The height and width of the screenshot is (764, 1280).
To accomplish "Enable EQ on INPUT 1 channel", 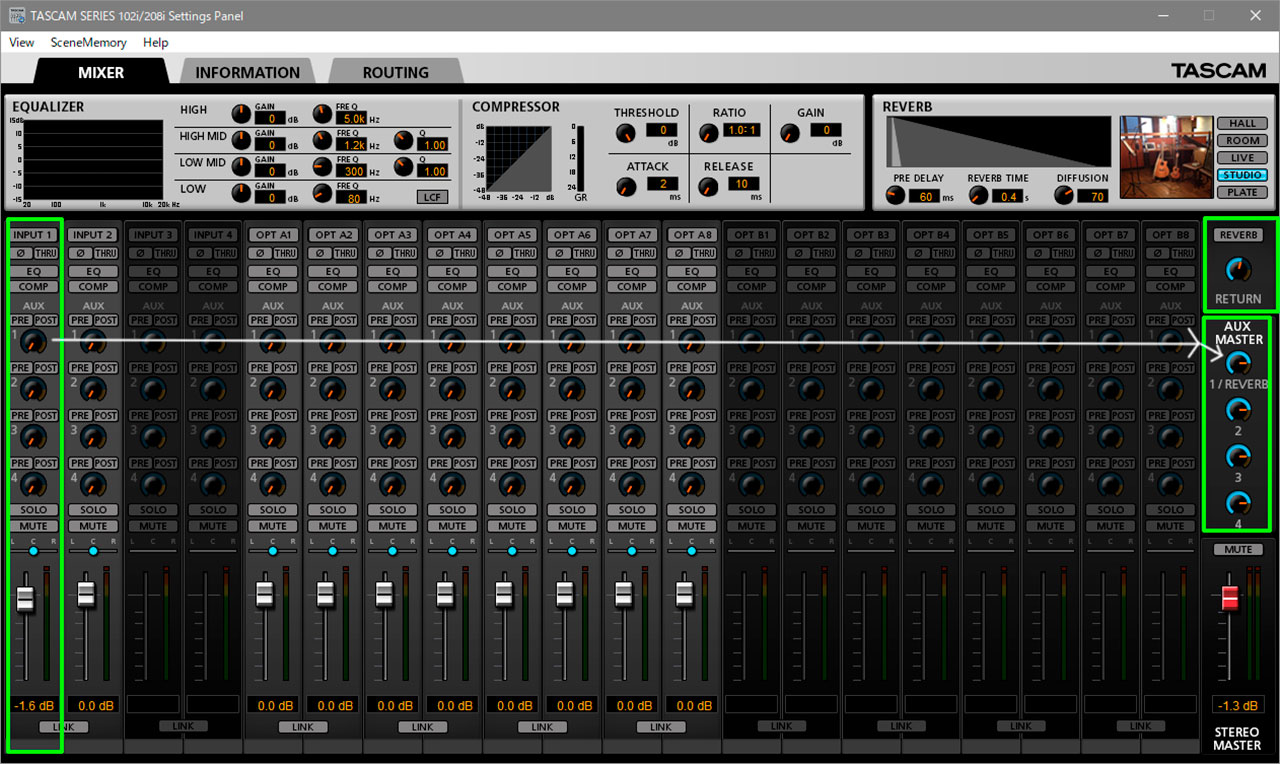I will click(33, 272).
